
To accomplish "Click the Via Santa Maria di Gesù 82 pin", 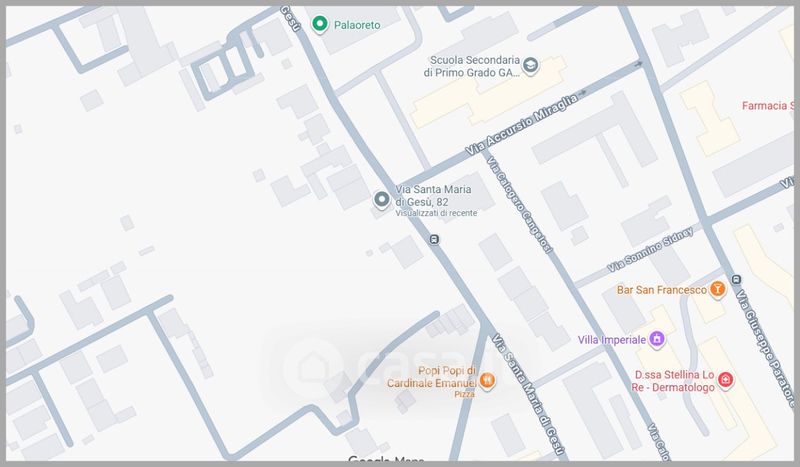I will (381, 200).
